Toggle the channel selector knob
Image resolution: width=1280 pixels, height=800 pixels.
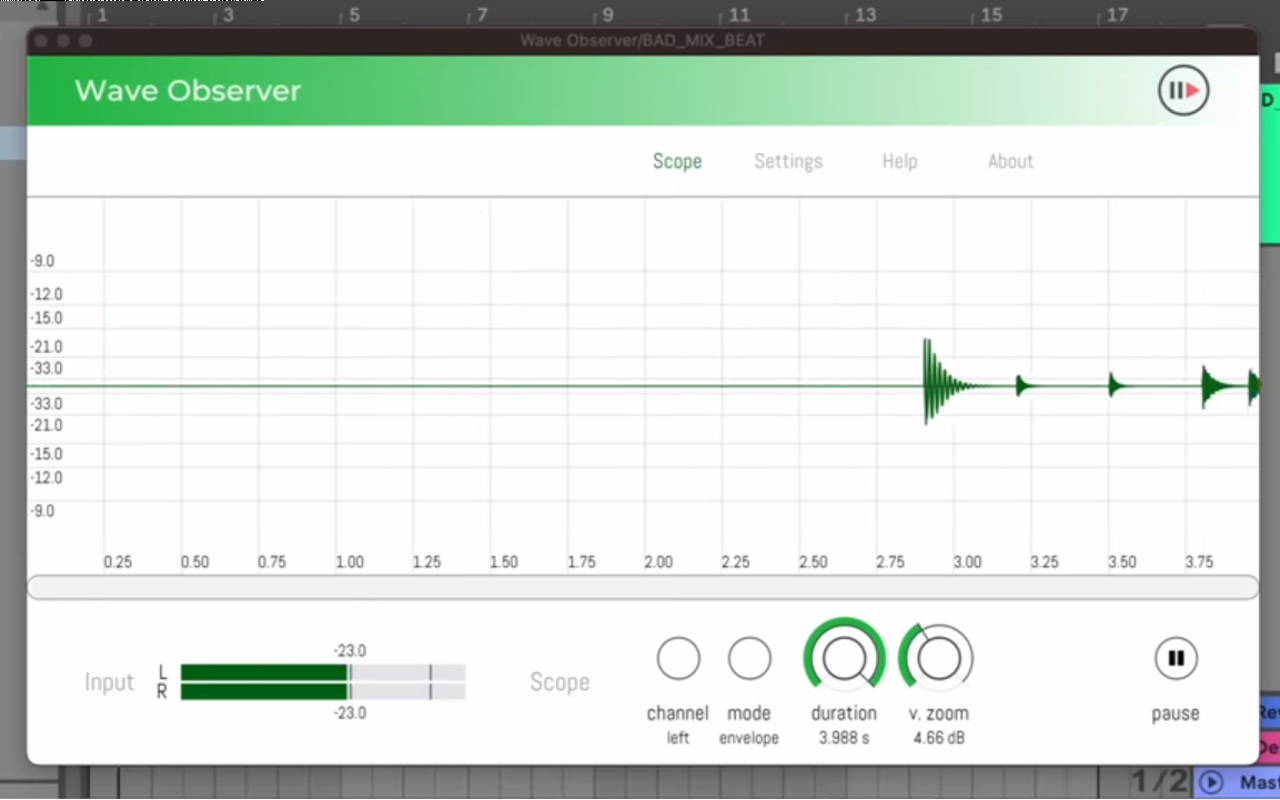678,658
